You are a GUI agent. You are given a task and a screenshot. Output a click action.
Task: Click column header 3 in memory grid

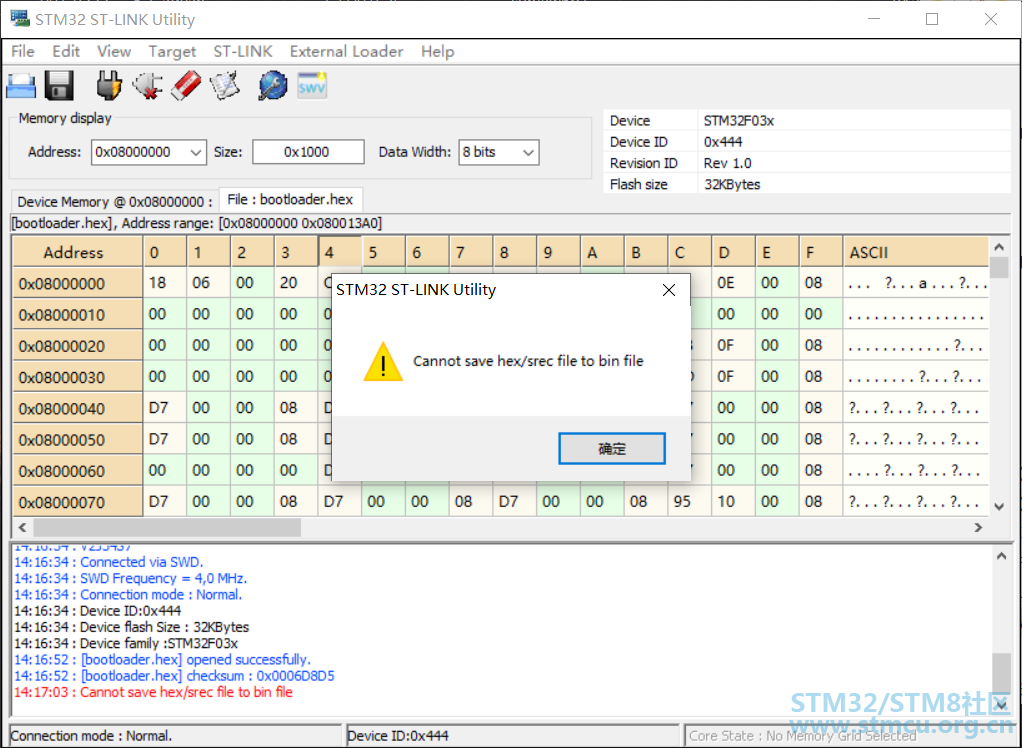tap(296, 252)
